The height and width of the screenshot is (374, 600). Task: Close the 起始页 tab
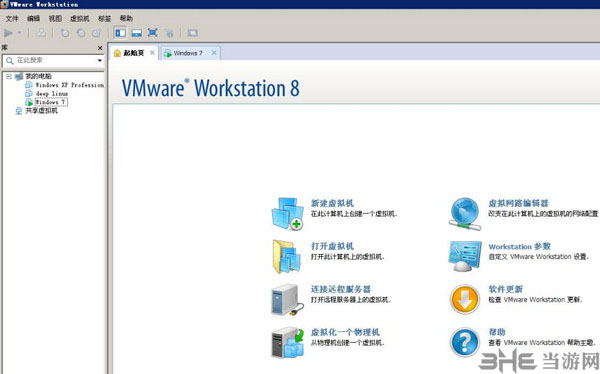[x=152, y=53]
